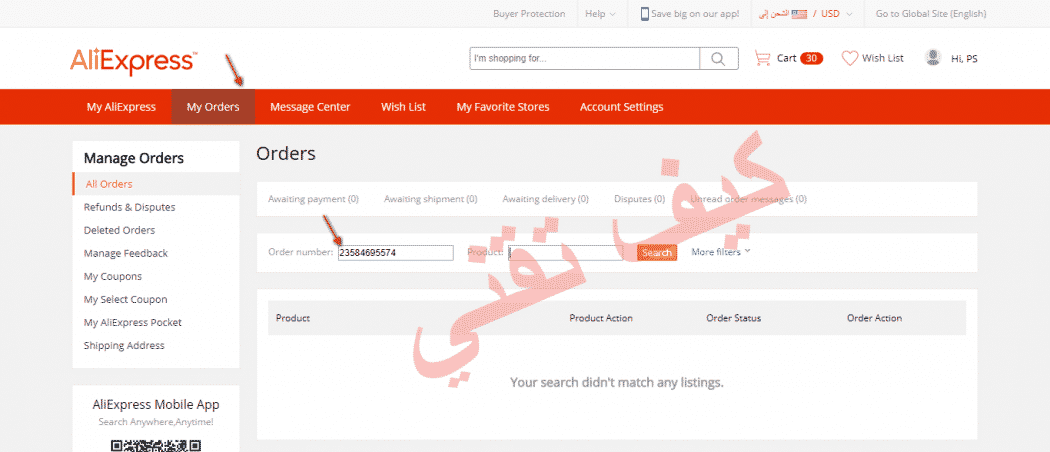Open Account Settings tab
Image resolution: width=1050 pixels, height=452 pixels.
tap(621, 107)
